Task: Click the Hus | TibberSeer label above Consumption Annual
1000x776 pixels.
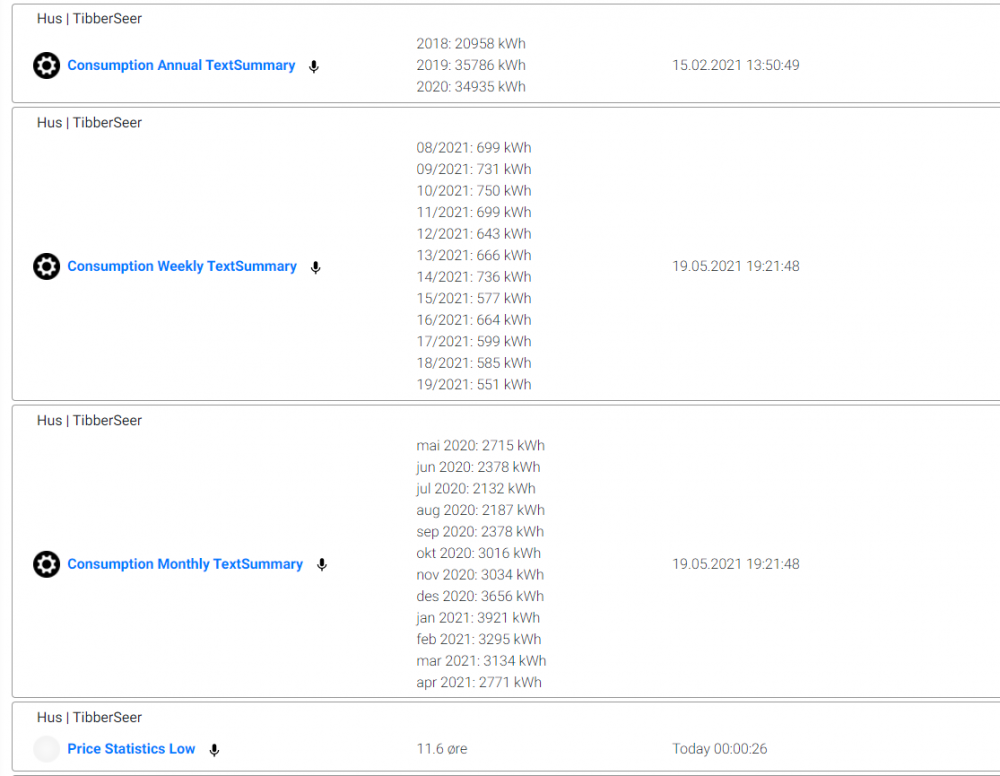Action: [90, 19]
